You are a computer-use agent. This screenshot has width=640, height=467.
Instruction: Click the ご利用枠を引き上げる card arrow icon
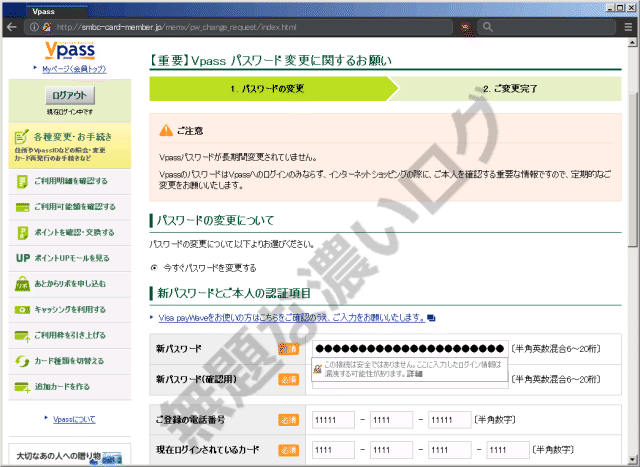[22, 336]
